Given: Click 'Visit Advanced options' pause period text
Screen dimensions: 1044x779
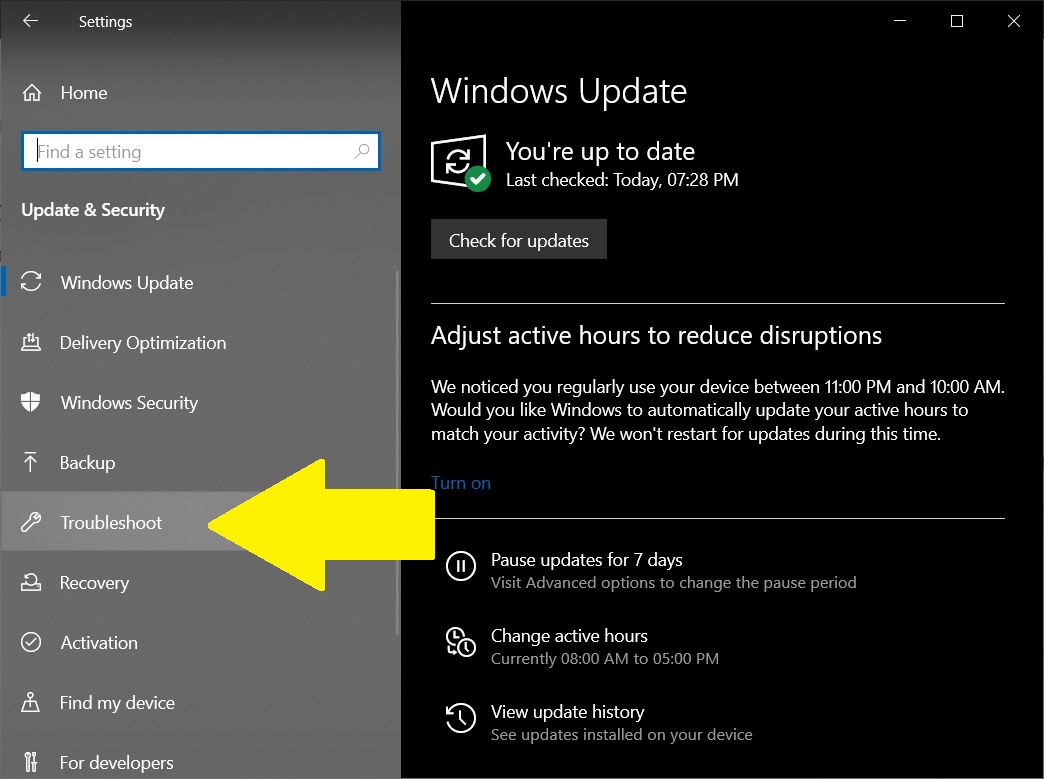Looking at the screenshot, I should [x=673, y=583].
